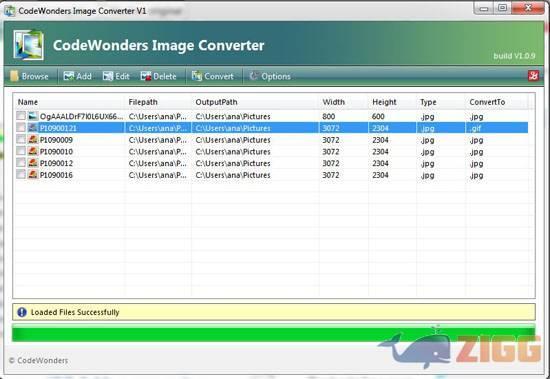This screenshot has height=379, width=550.
Task: Click file icon of P1090016
Action: click(x=33, y=174)
